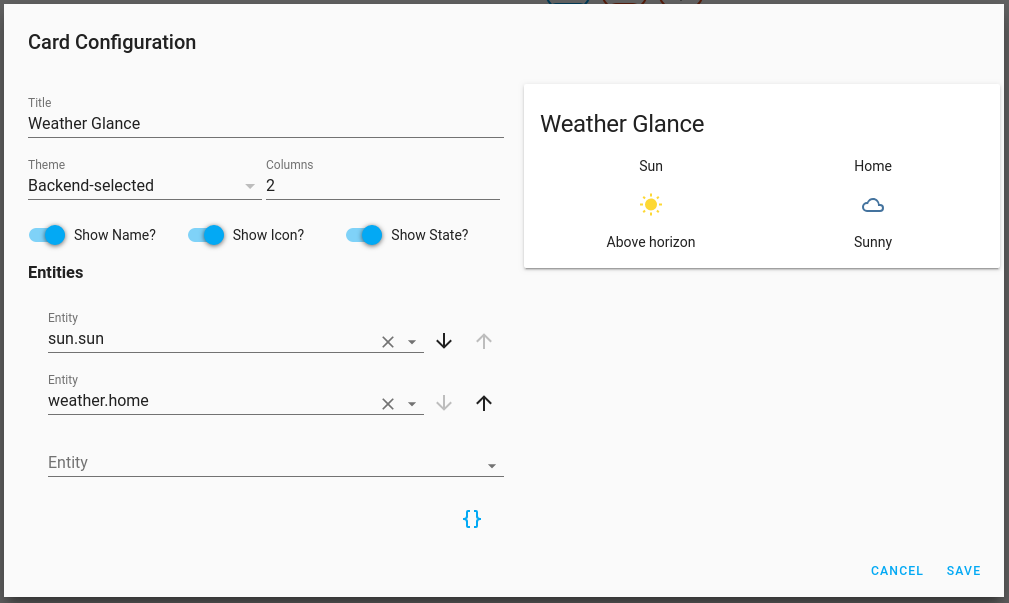Screen dimensions: 1009x603
Task: Clear the sun.sun entity field
Action: coord(387,342)
